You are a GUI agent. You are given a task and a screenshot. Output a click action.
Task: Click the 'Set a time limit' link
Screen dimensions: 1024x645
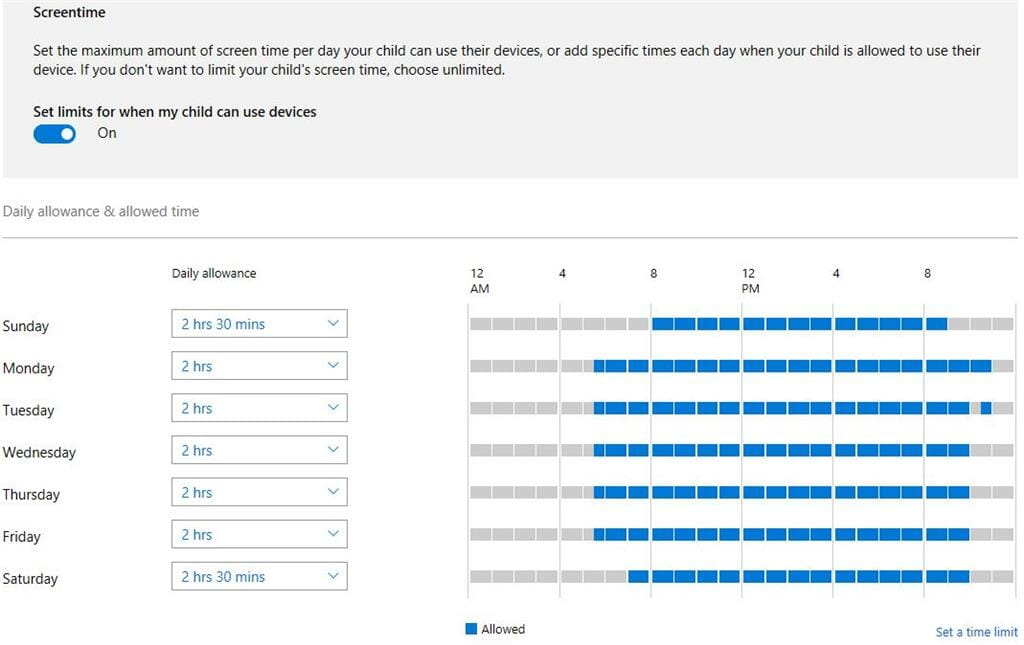pos(976,632)
